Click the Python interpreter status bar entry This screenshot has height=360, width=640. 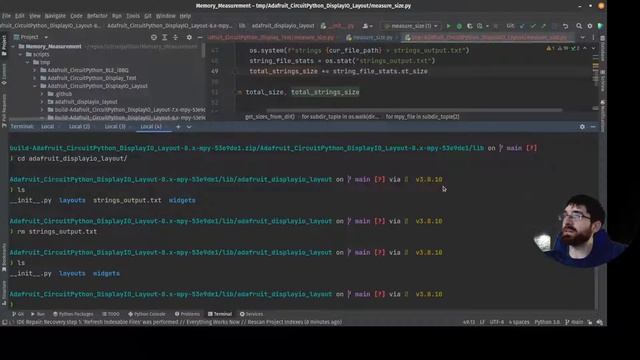(547, 322)
